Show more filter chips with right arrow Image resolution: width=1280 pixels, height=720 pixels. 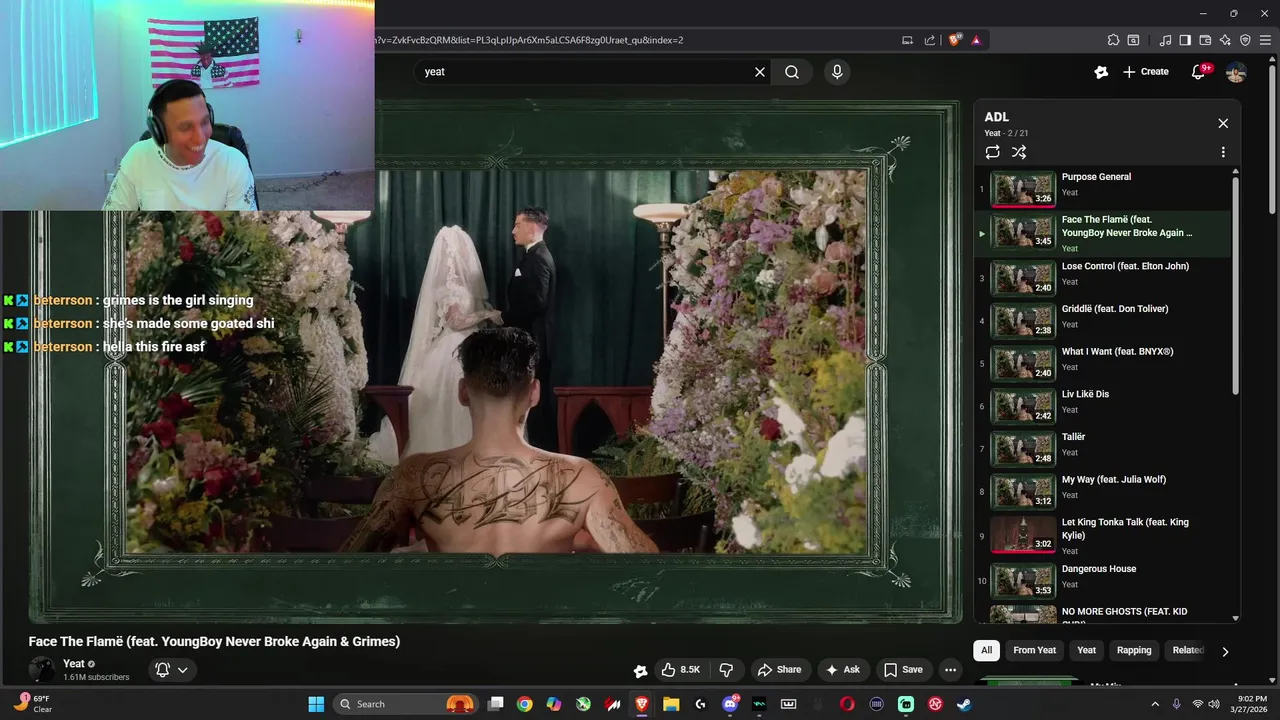(1225, 651)
